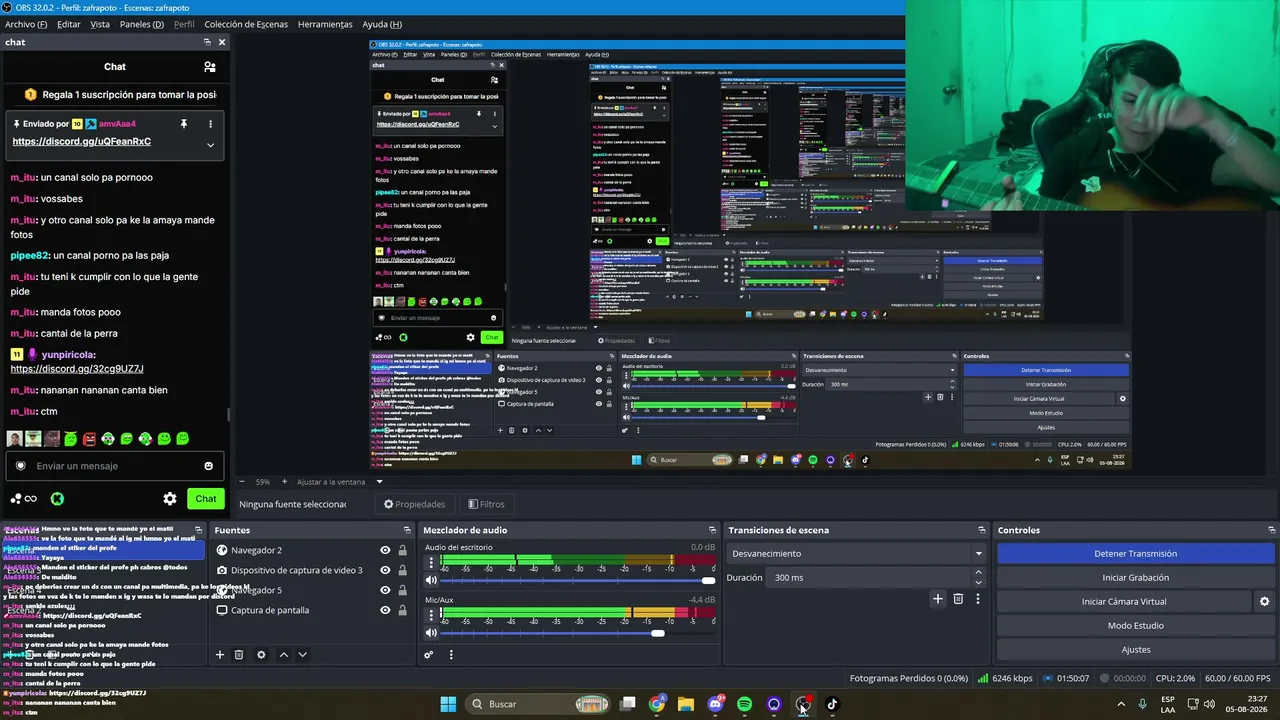This screenshot has height=720, width=1280.
Task: Open the emoji picker in the message box
Action: pos(208,466)
